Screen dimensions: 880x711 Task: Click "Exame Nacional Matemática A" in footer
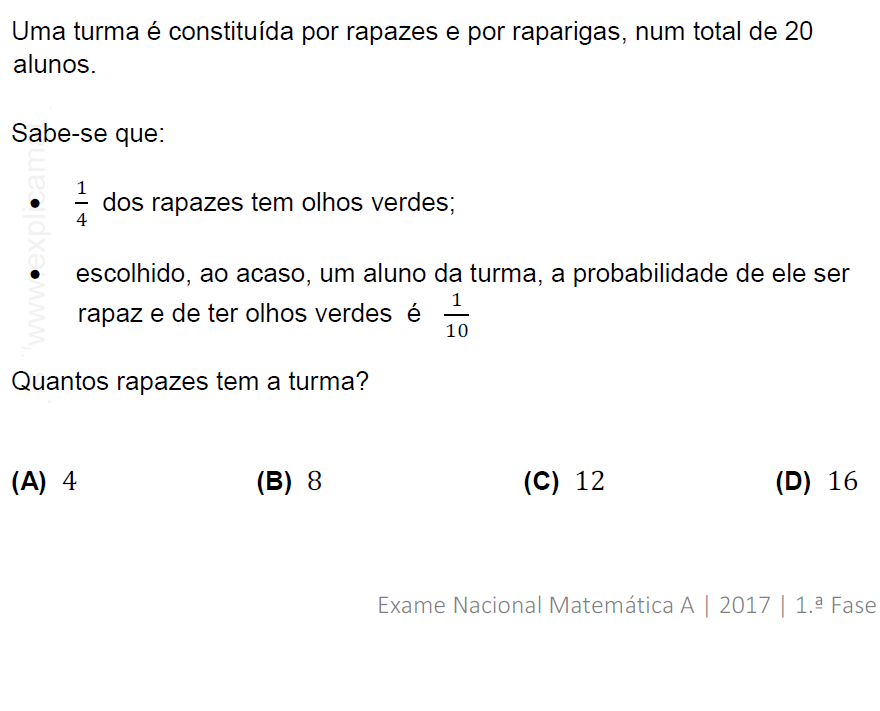click(x=536, y=605)
